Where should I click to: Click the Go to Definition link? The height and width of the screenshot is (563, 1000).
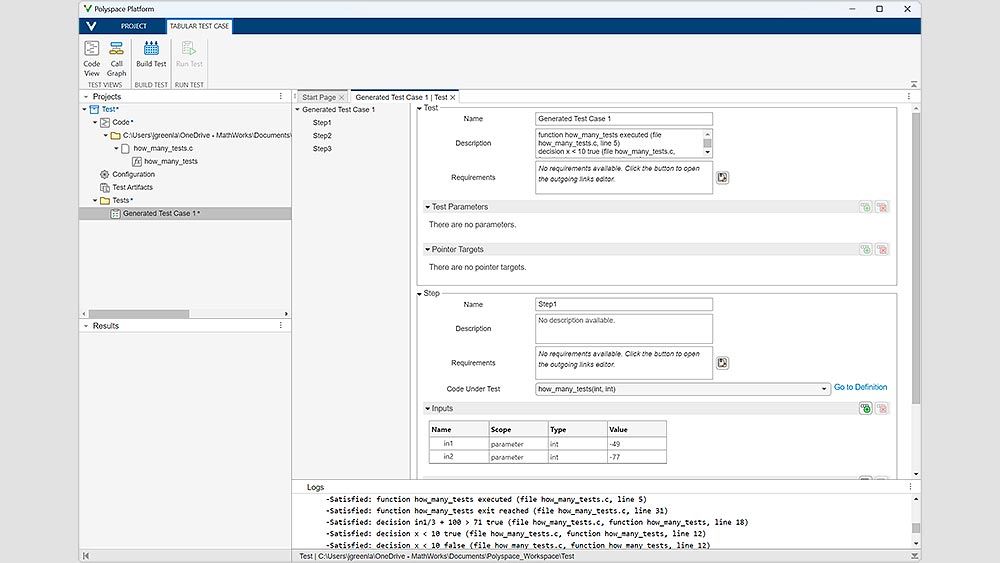click(860, 388)
